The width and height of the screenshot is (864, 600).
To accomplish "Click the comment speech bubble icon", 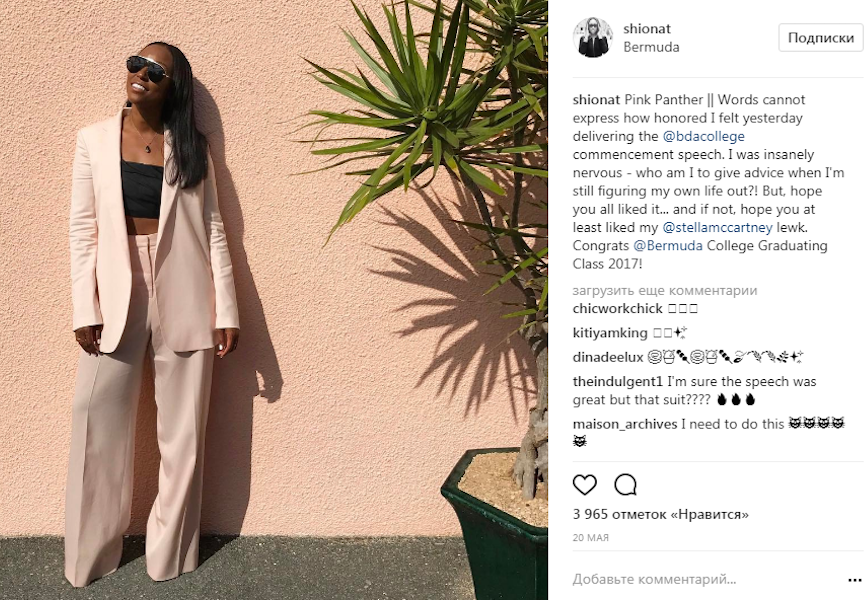I will (625, 485).
